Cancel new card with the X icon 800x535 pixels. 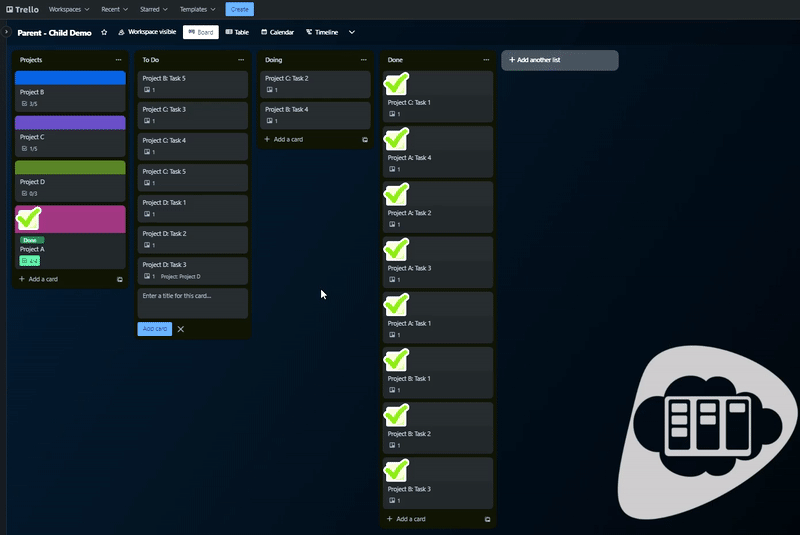coord(181,329)
